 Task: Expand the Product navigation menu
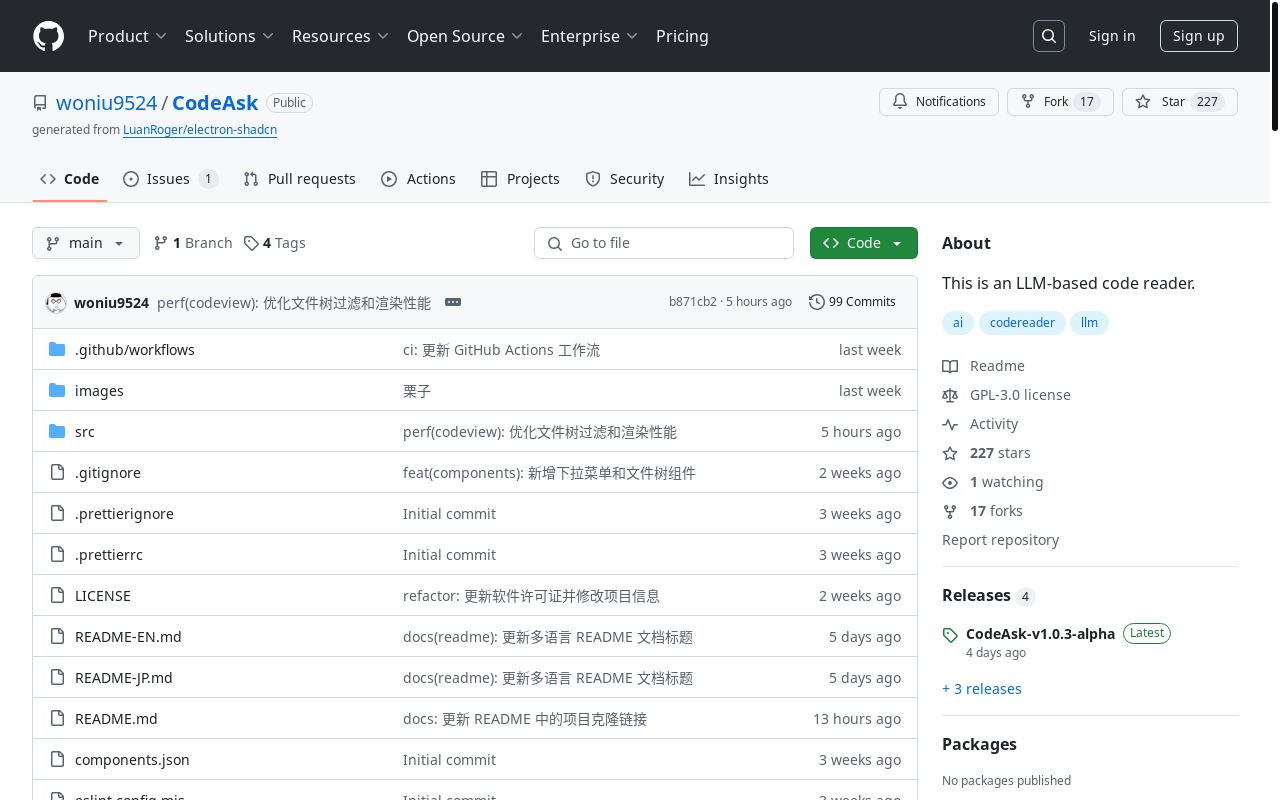pos(127,36)
